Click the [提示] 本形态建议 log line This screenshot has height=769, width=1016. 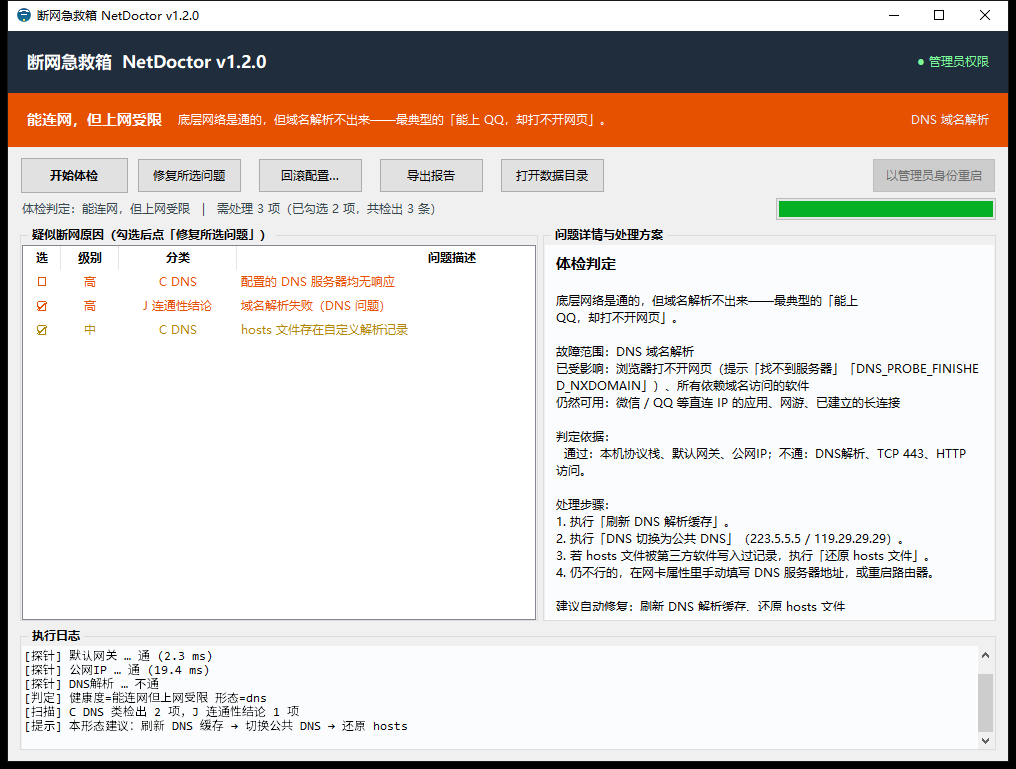[216, 726]
